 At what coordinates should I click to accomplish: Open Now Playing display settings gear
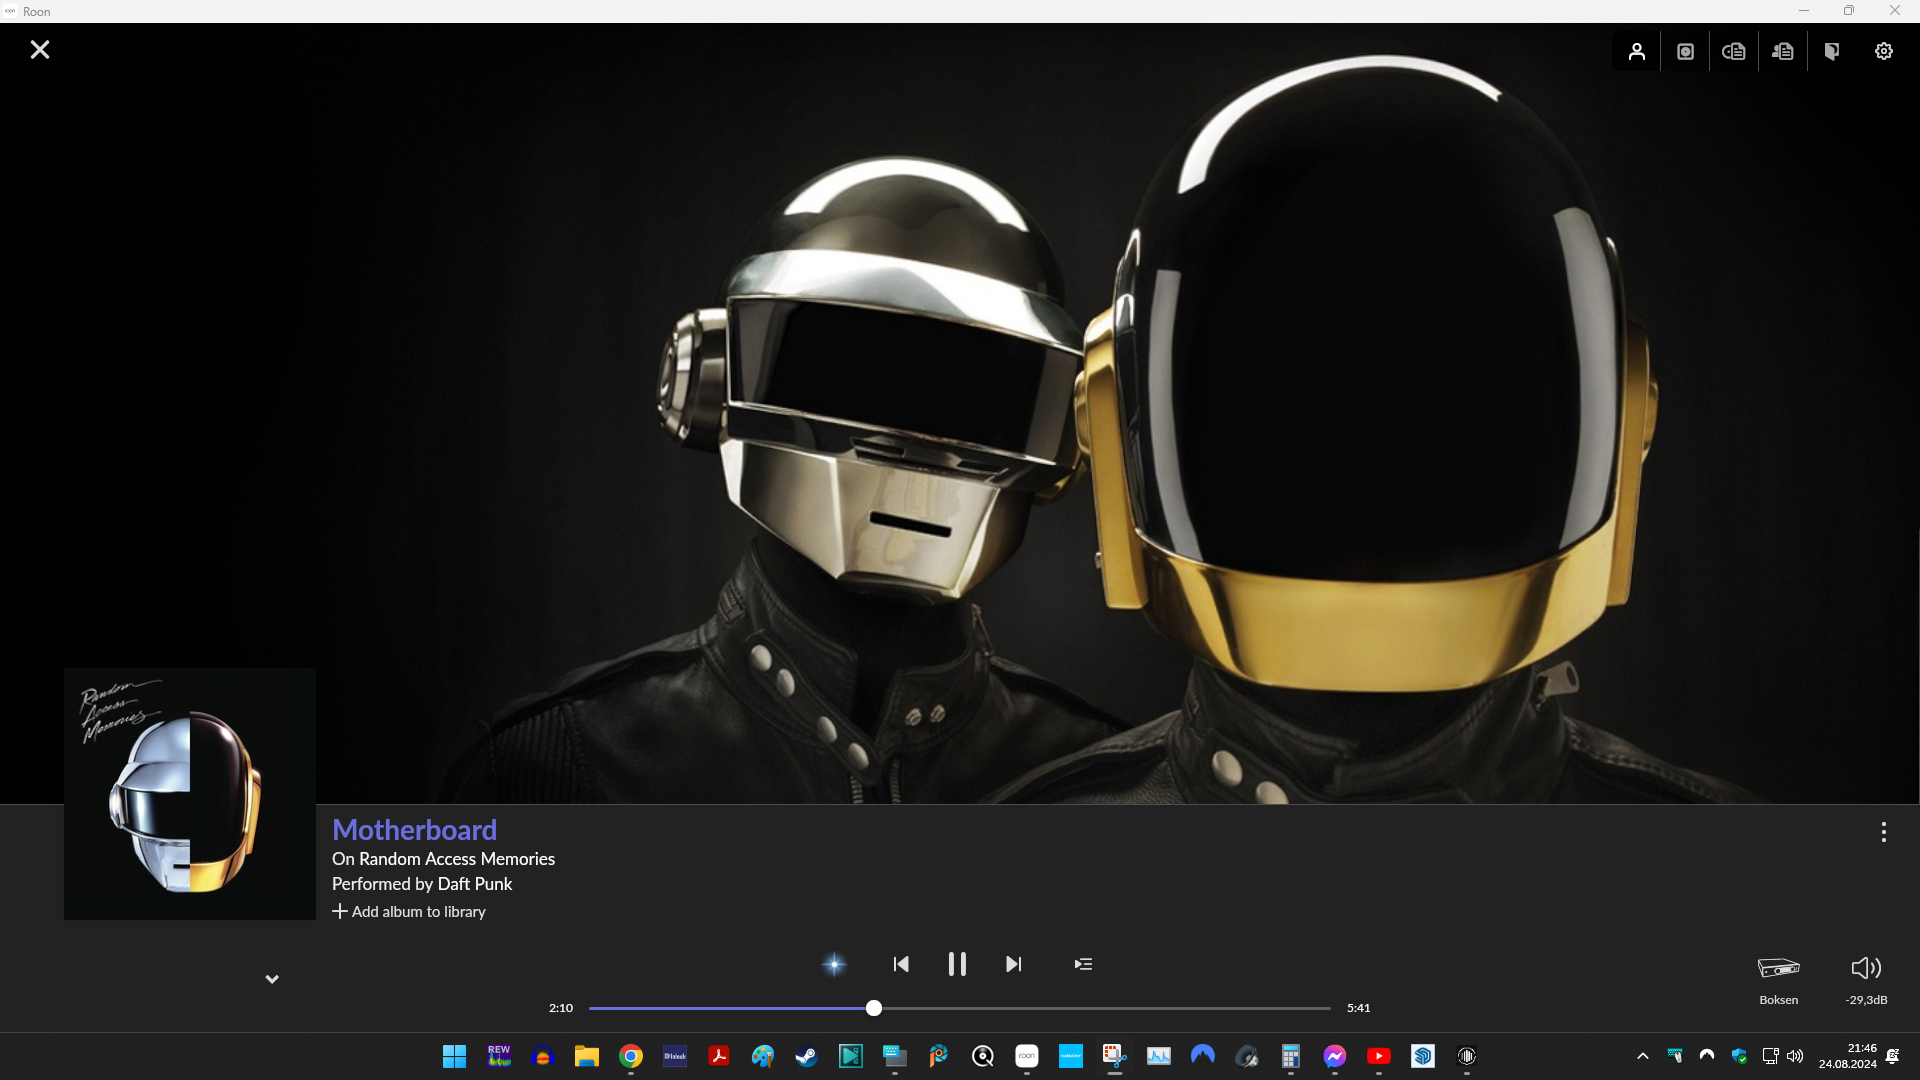coord(1884,51)
